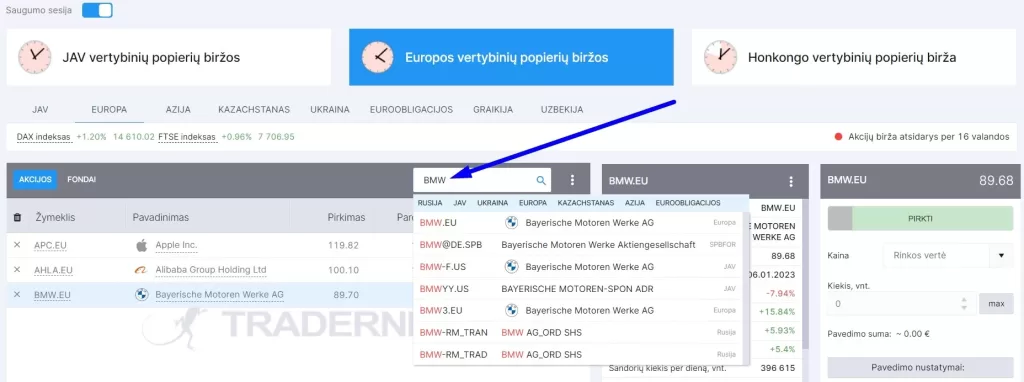Open the Honkongo vertybinių popierių birža card
Screen dimensions: 1024x382
[x=854, y=57]
